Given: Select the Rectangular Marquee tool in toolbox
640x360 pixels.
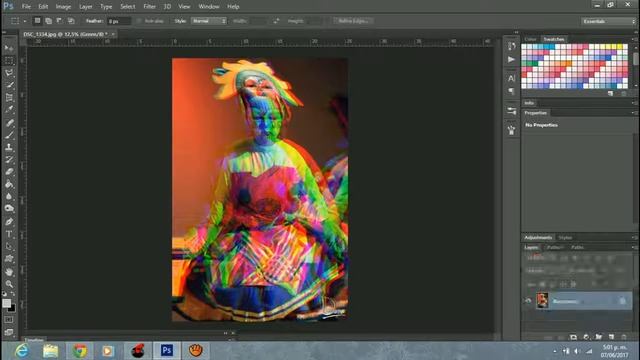Looking at the screenshot, I should [9, 60].
